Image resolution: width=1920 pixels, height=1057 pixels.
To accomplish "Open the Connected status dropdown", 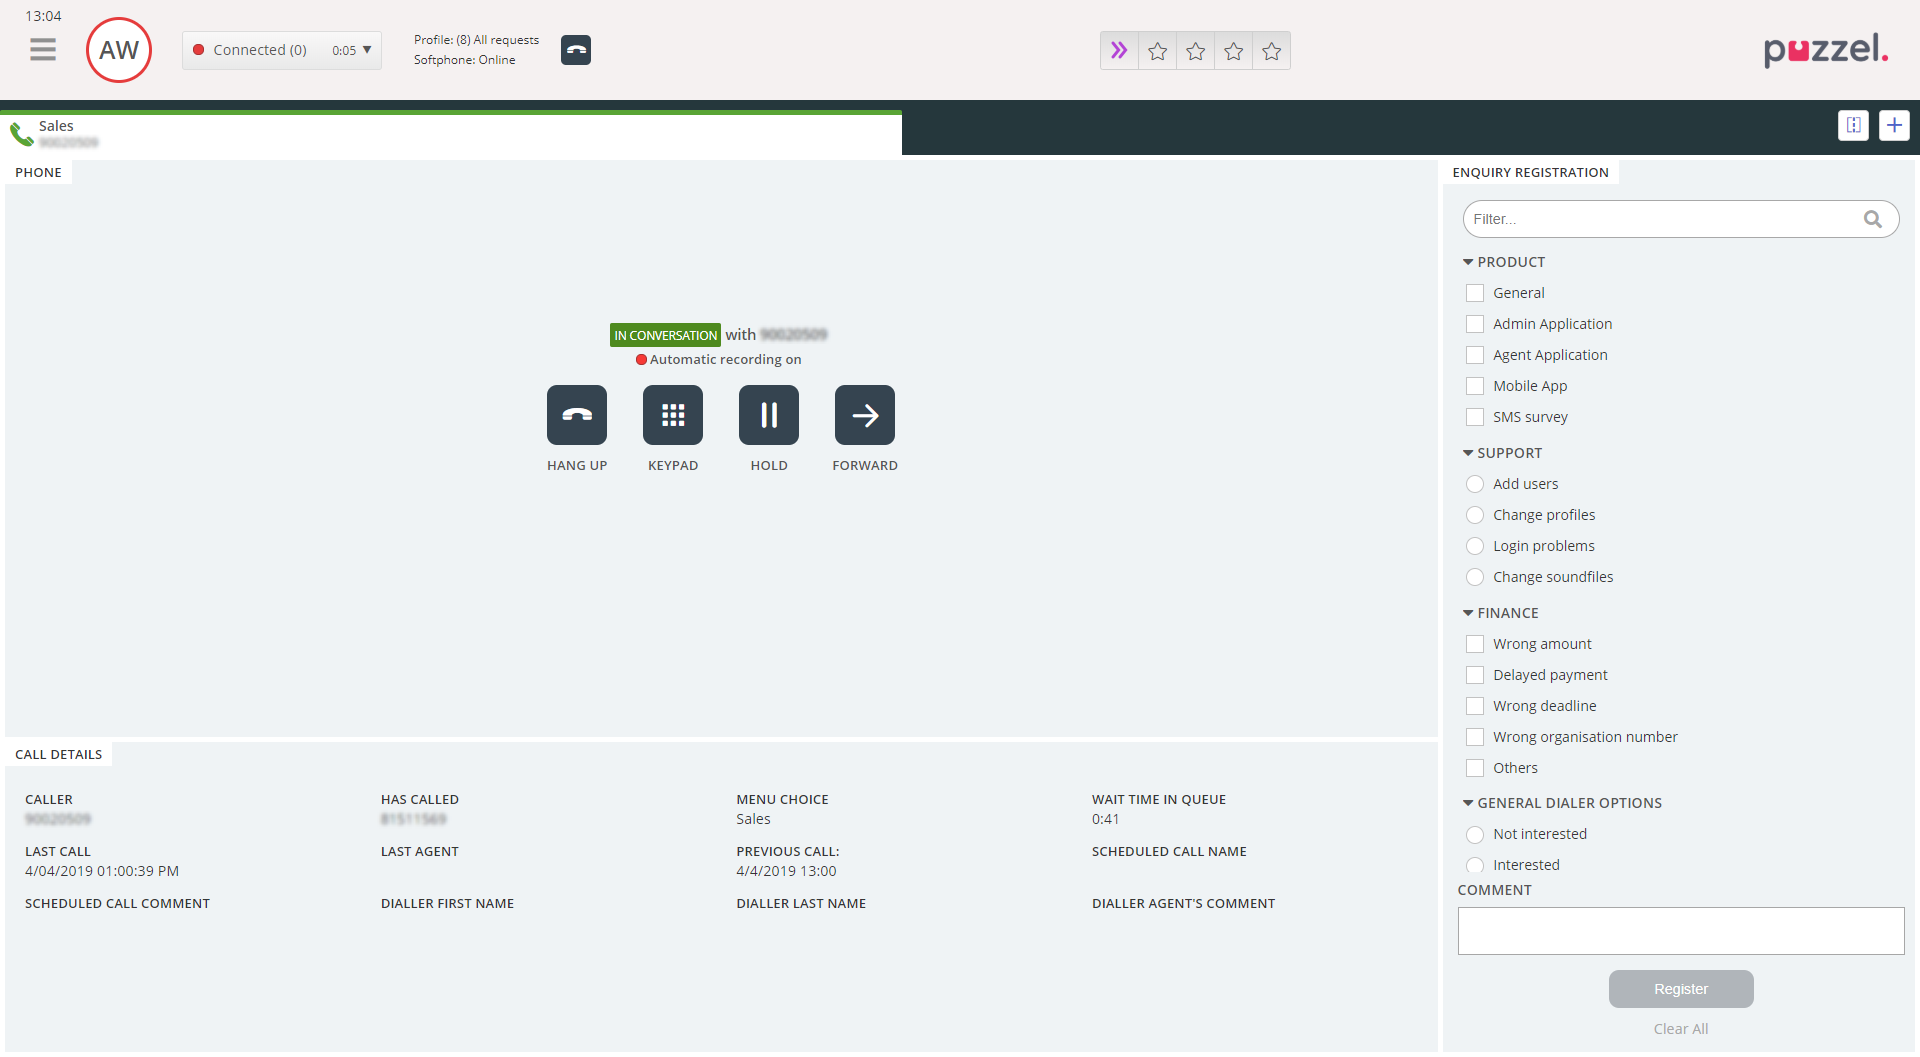I will tap(282, 50).
